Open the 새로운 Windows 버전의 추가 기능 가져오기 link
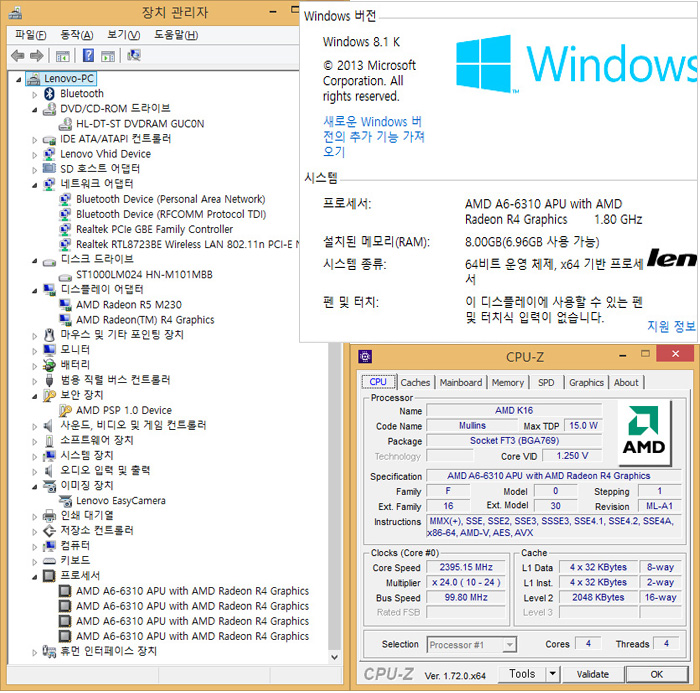The width and height of the screenshot is (700, 693). [373, 137]
